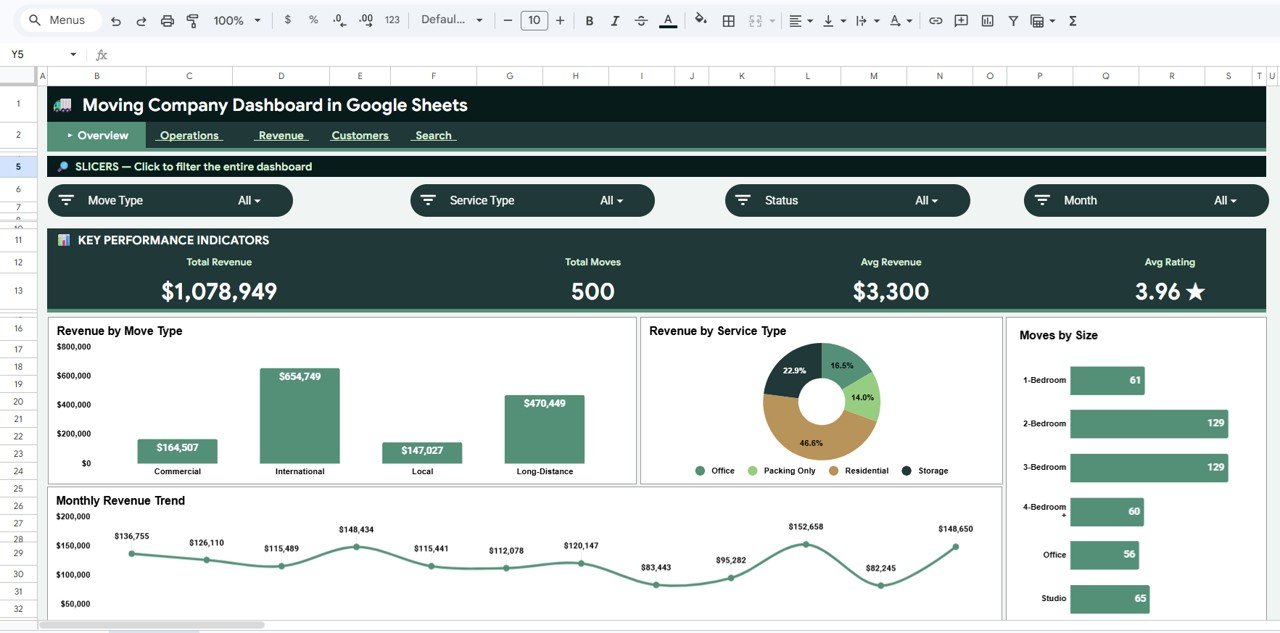Click the font size field showing 10
This screenshot has height=633, width=1280.
pyautogui.click(x=534, y=20)
